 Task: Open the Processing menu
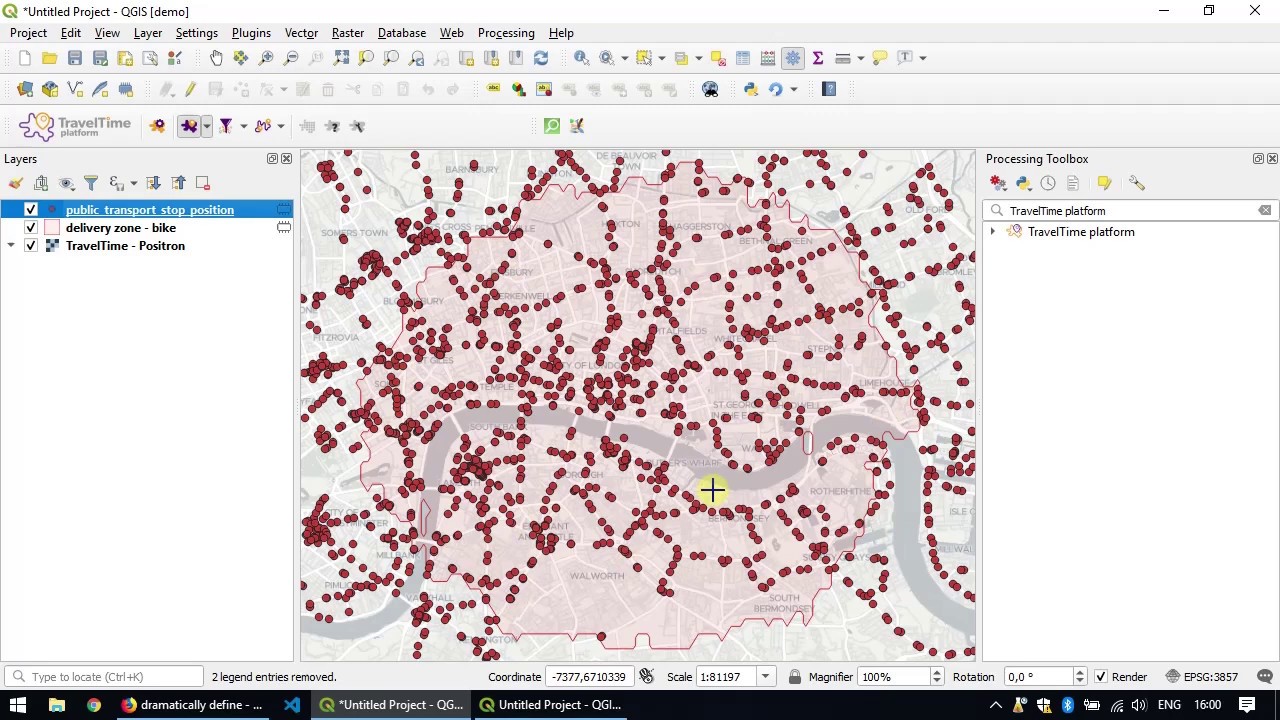pyautogui.click(x=506, y=33)
